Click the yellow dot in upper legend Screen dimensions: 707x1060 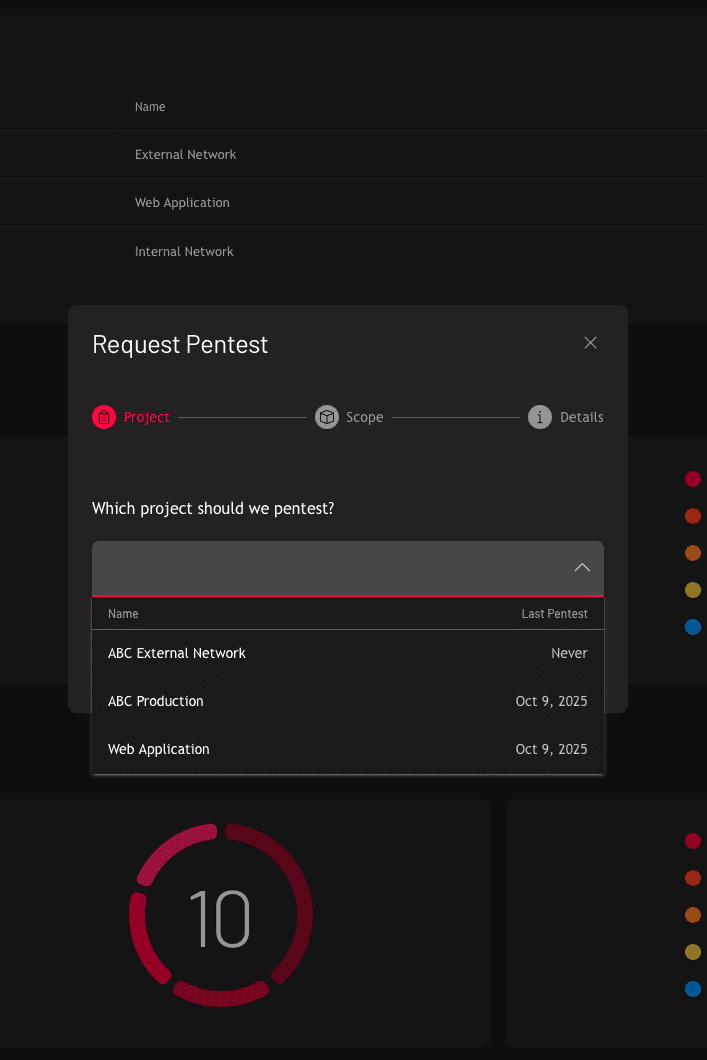(693, 590)
